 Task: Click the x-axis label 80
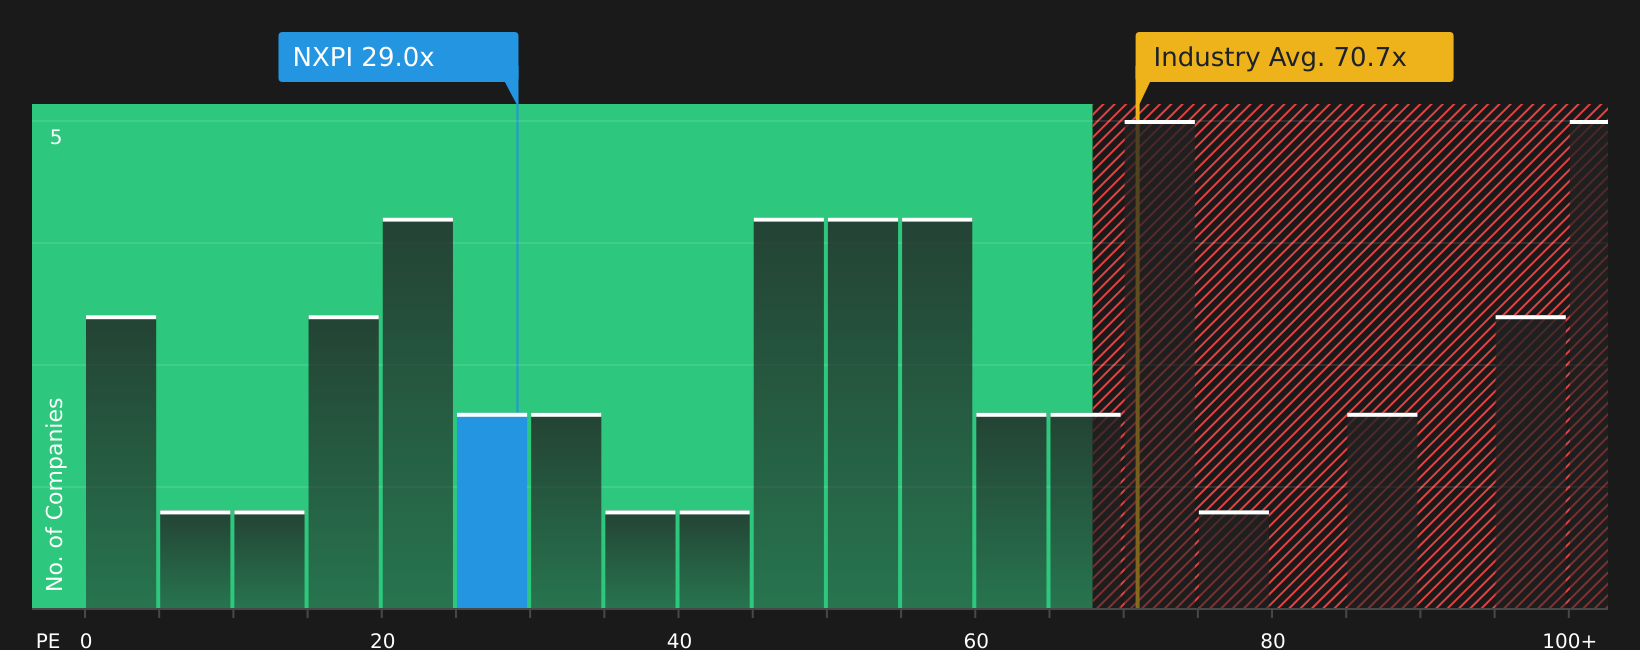[1273, 641]
